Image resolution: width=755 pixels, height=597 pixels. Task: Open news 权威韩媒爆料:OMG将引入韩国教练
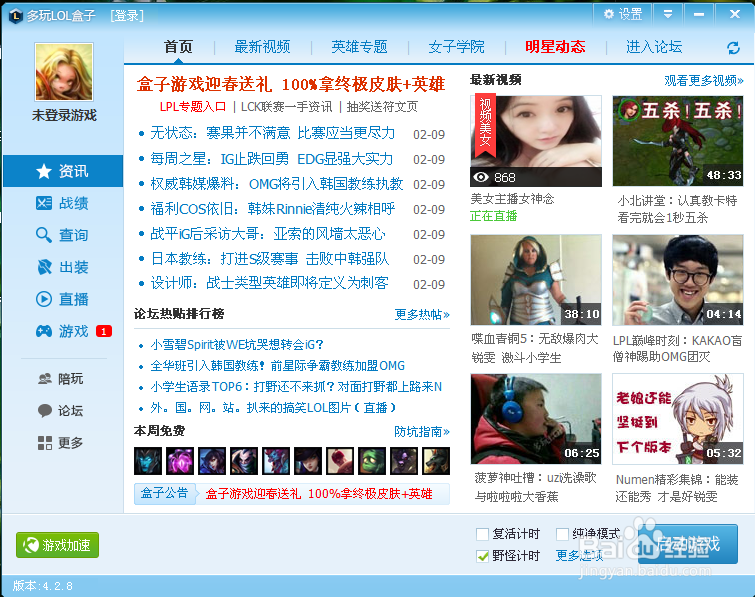(277, 183)
